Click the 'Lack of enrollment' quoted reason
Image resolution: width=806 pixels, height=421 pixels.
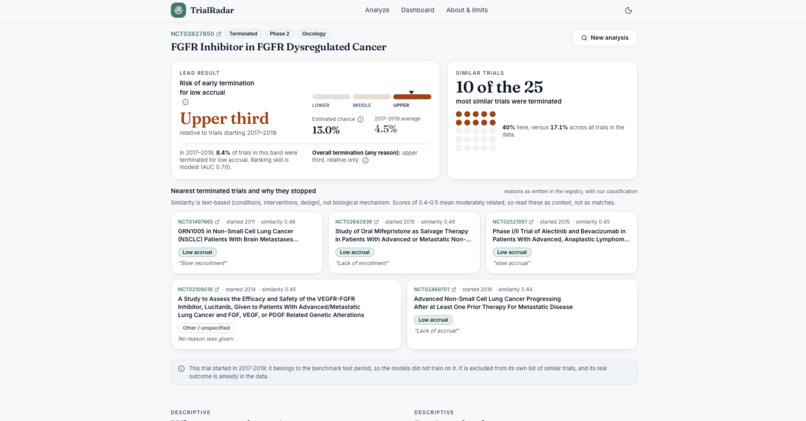[362, 263]
